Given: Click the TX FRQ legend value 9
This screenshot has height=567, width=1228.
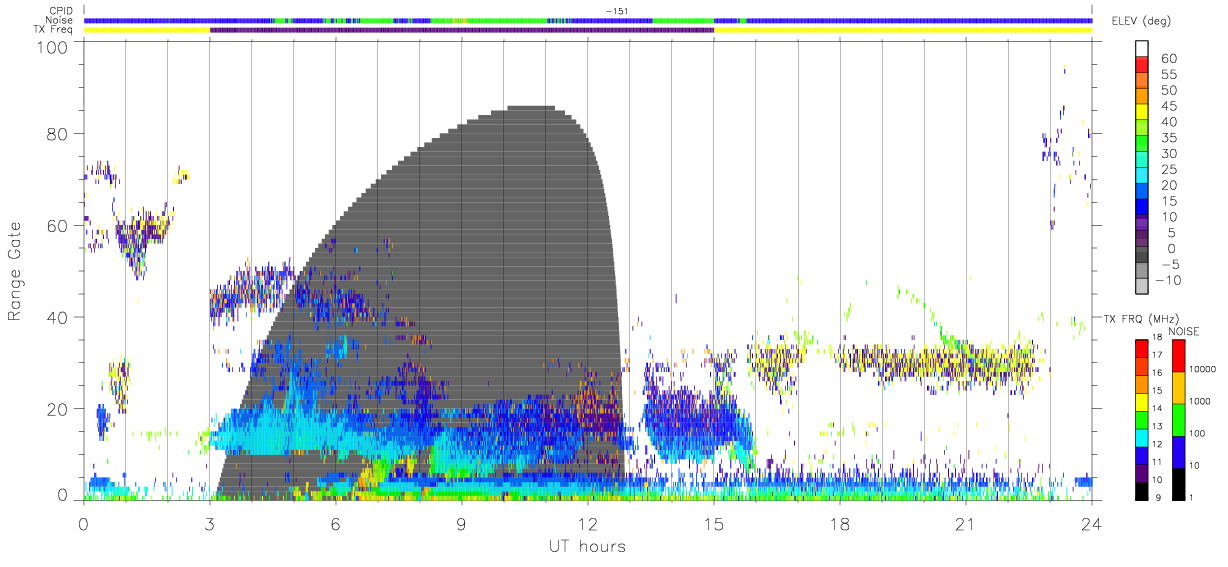Looking at the screenshot, I should click(x=1157, y=497).
